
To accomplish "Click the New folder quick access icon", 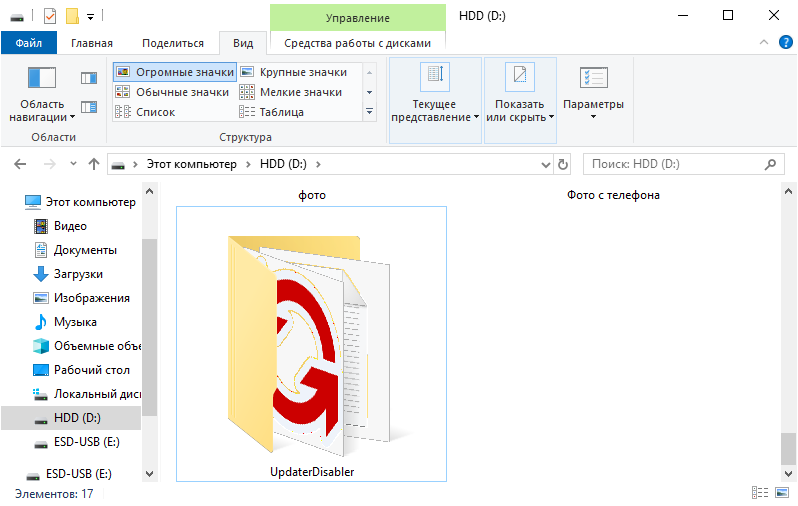I will tap(72, 16).
